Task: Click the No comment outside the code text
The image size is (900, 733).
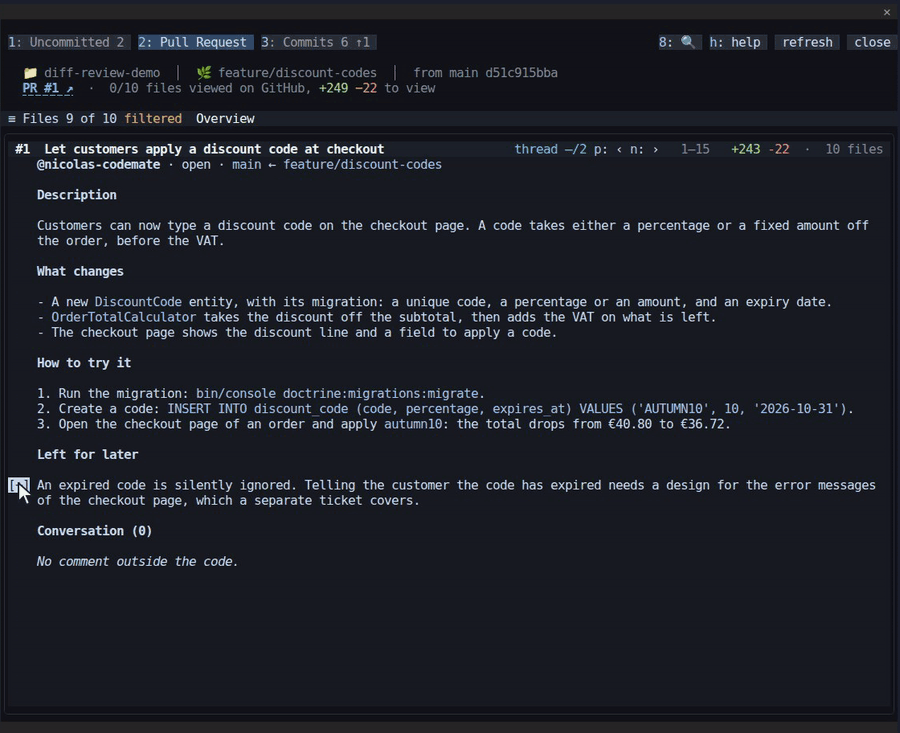Action: click(137, 561)
